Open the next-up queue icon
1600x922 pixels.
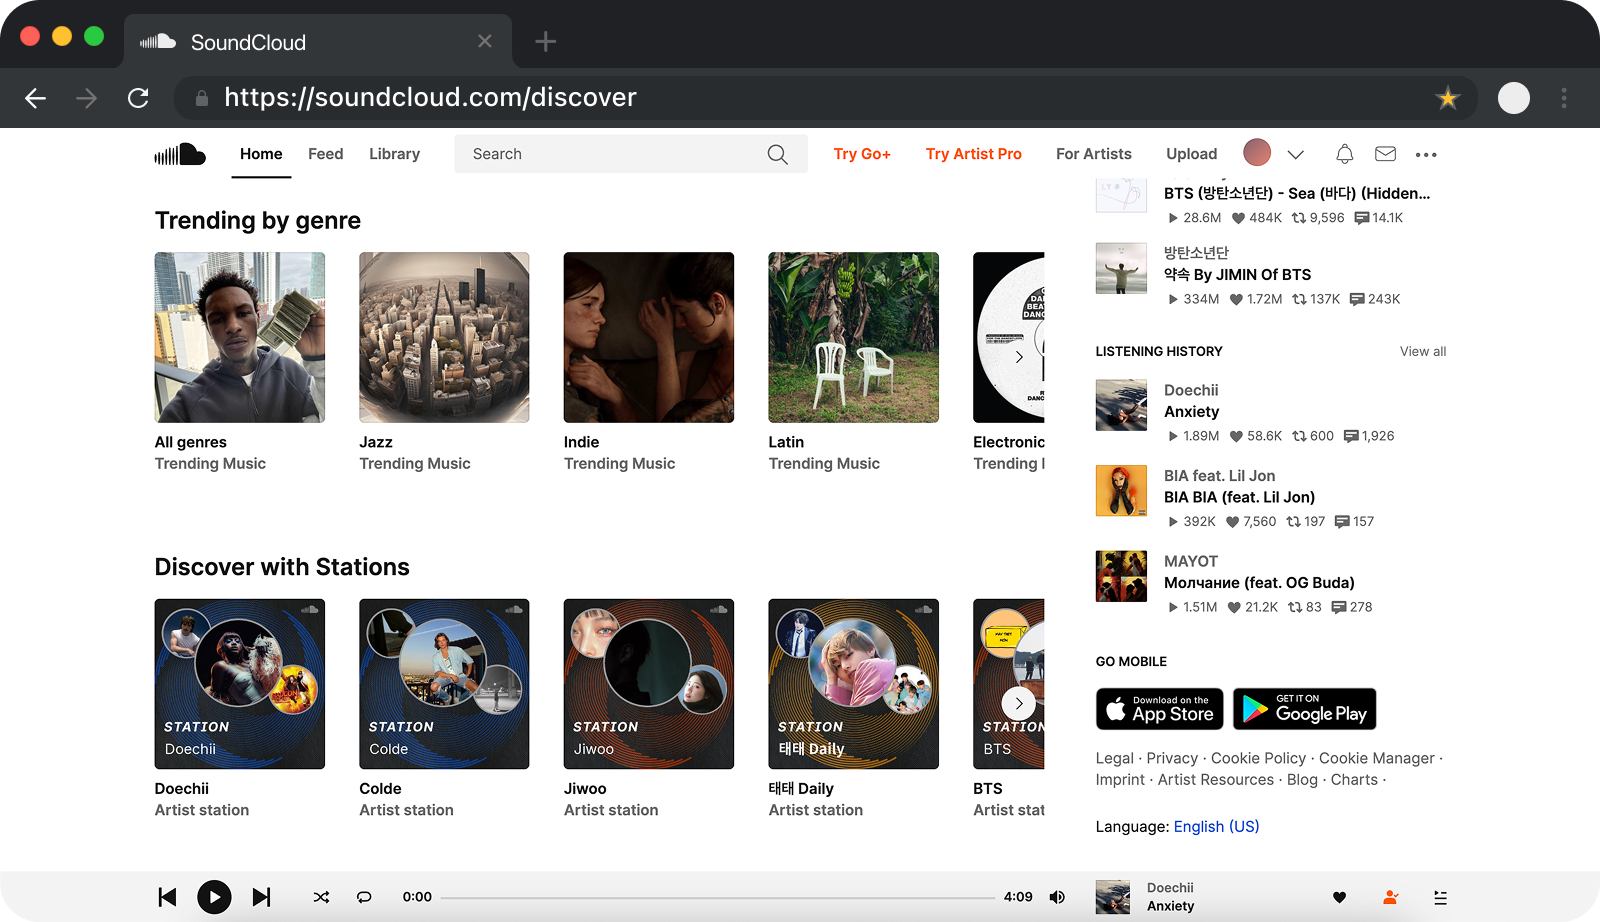point(1440,897)
